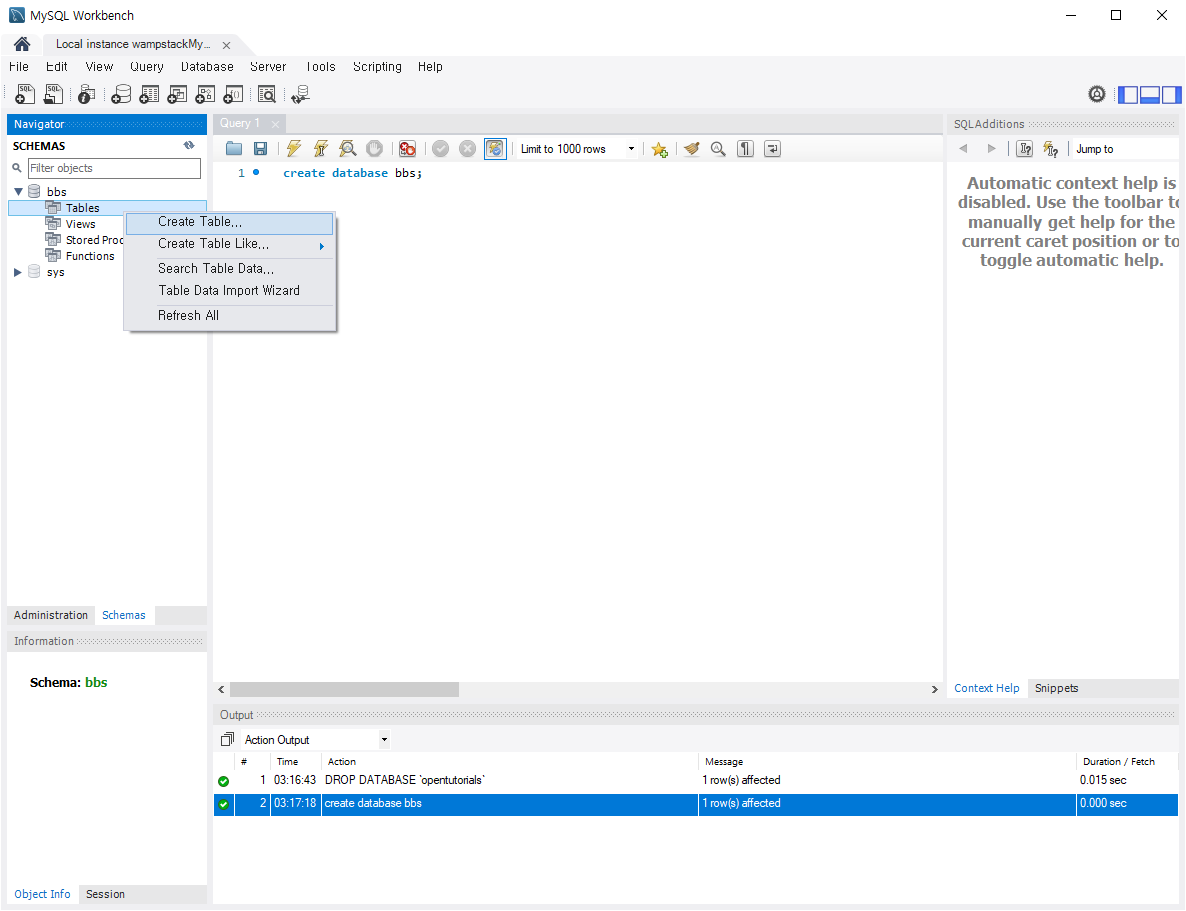
Task: Click the create new table toolbar icon
Action: point(149,94)
